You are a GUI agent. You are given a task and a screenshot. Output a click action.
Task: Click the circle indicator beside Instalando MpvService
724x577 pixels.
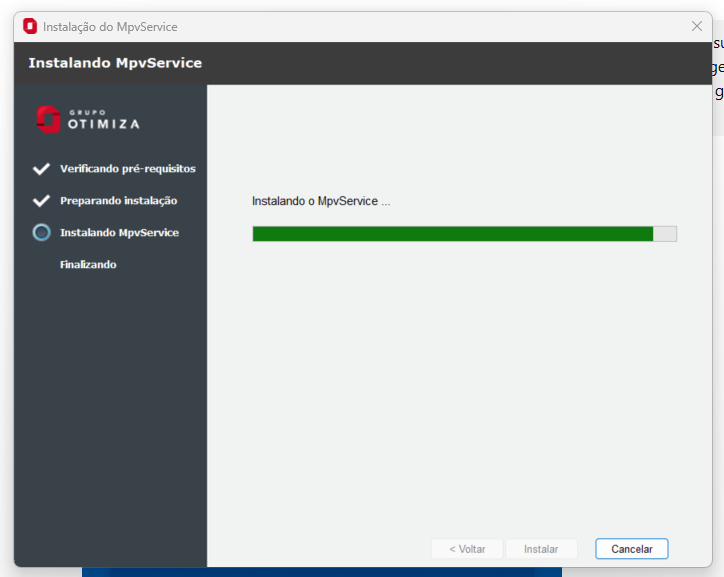tap(42, 232)
